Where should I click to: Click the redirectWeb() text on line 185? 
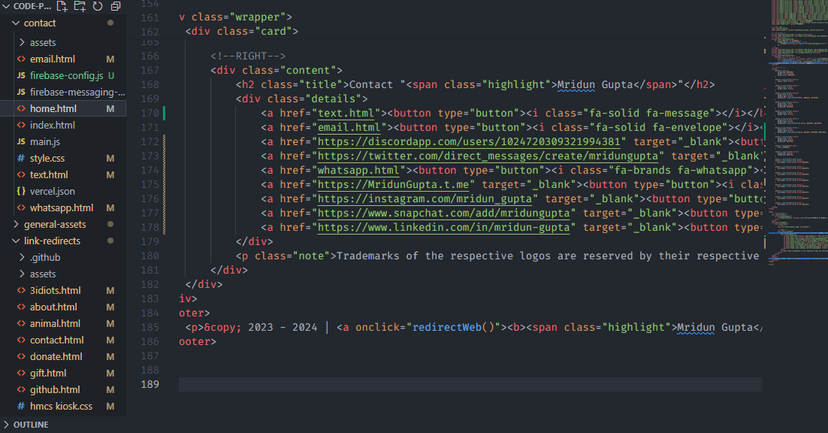(x=453, y=327)
